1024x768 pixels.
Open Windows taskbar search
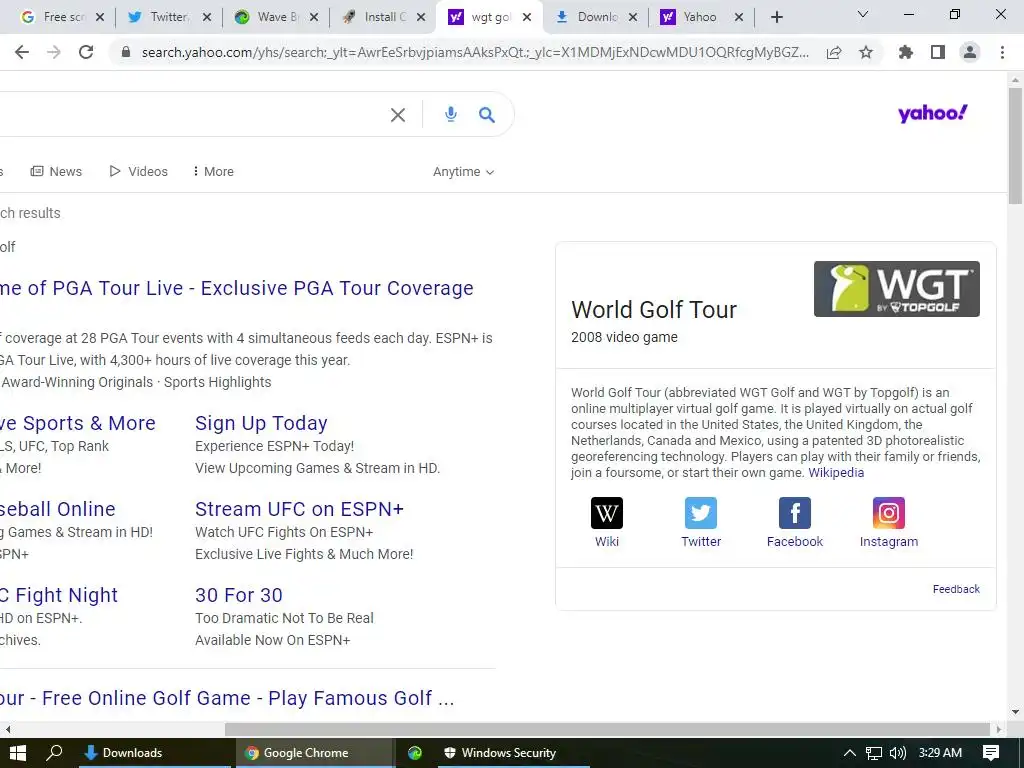54,753
